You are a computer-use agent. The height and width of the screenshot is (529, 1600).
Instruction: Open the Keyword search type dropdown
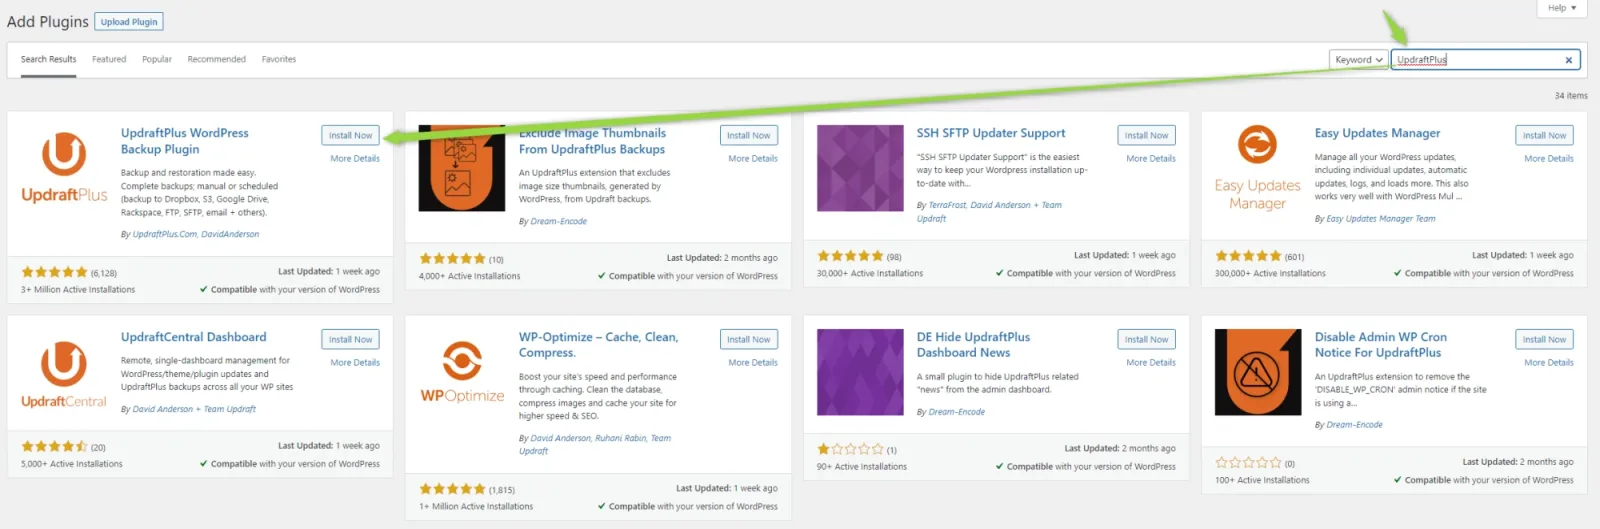[x=1358, y=60]
